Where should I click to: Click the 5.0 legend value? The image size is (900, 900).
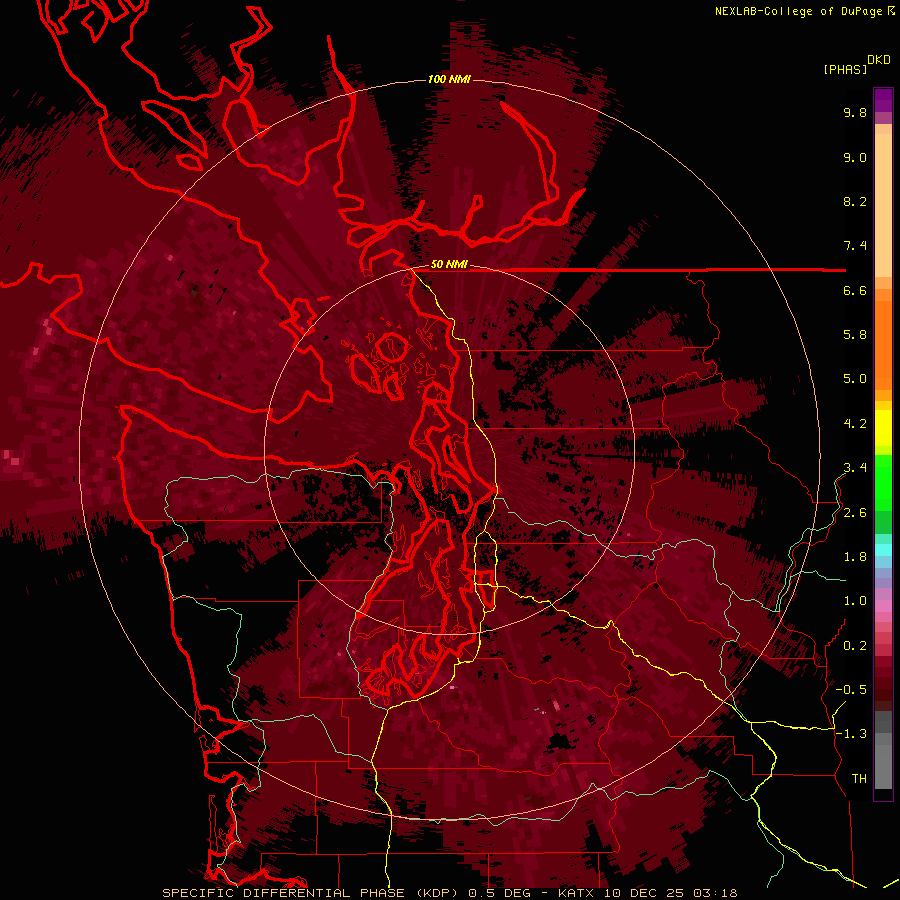tap(855, 379)
